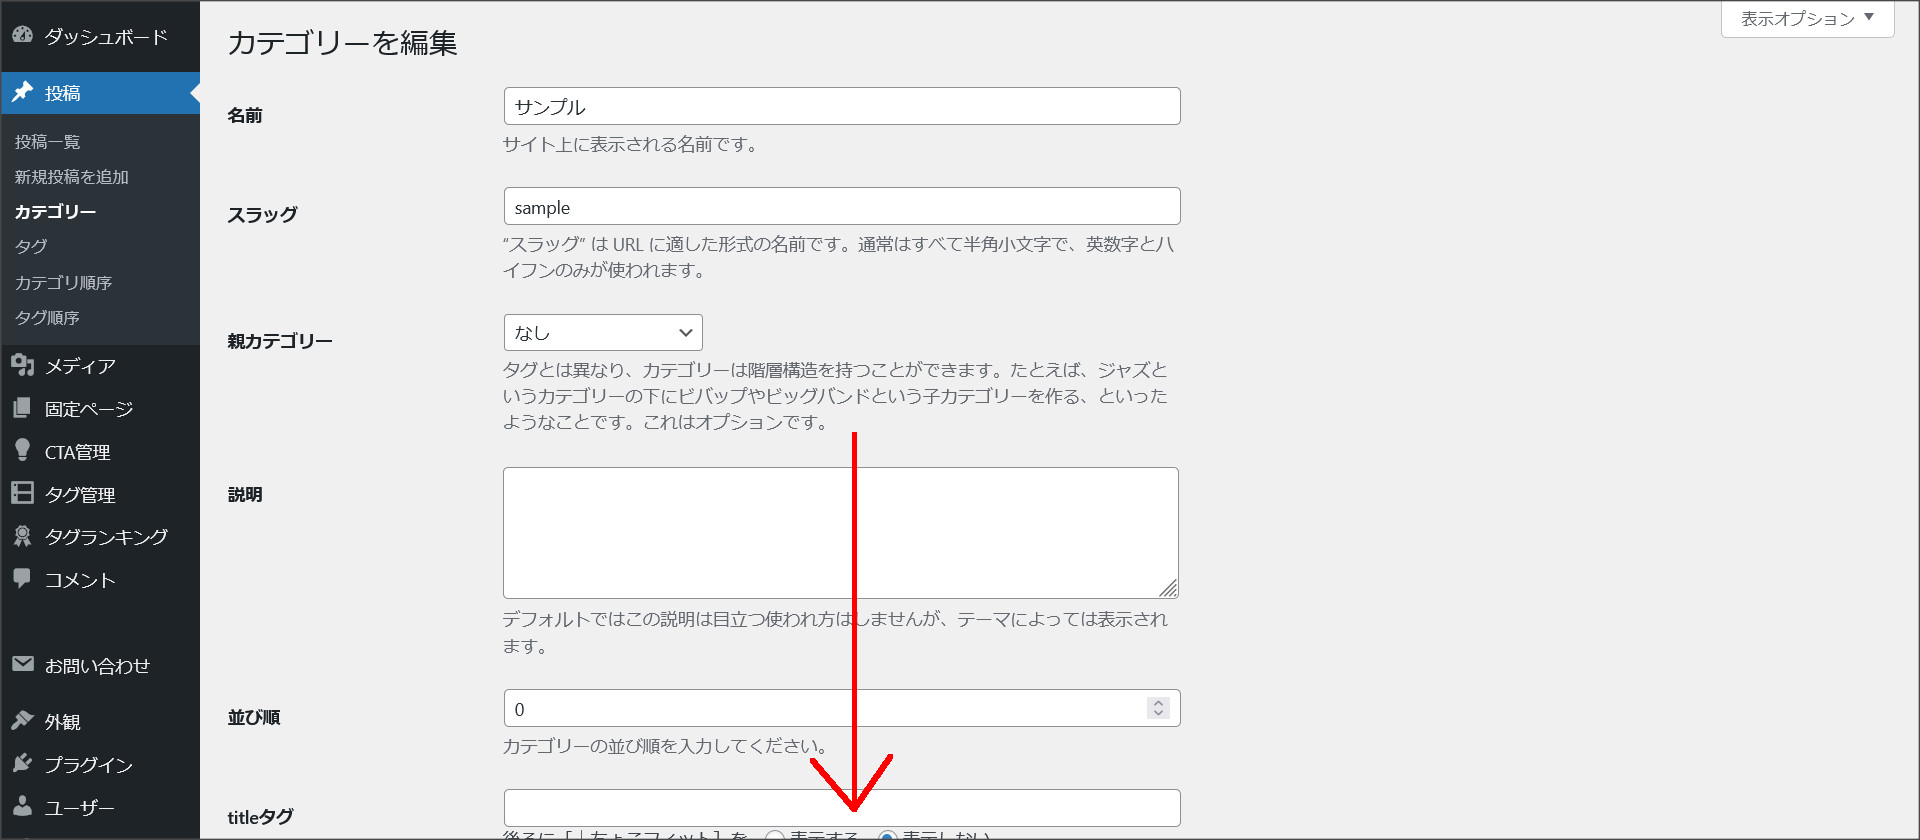Open the 親カテゴリー dropdown

click(602, 333)
